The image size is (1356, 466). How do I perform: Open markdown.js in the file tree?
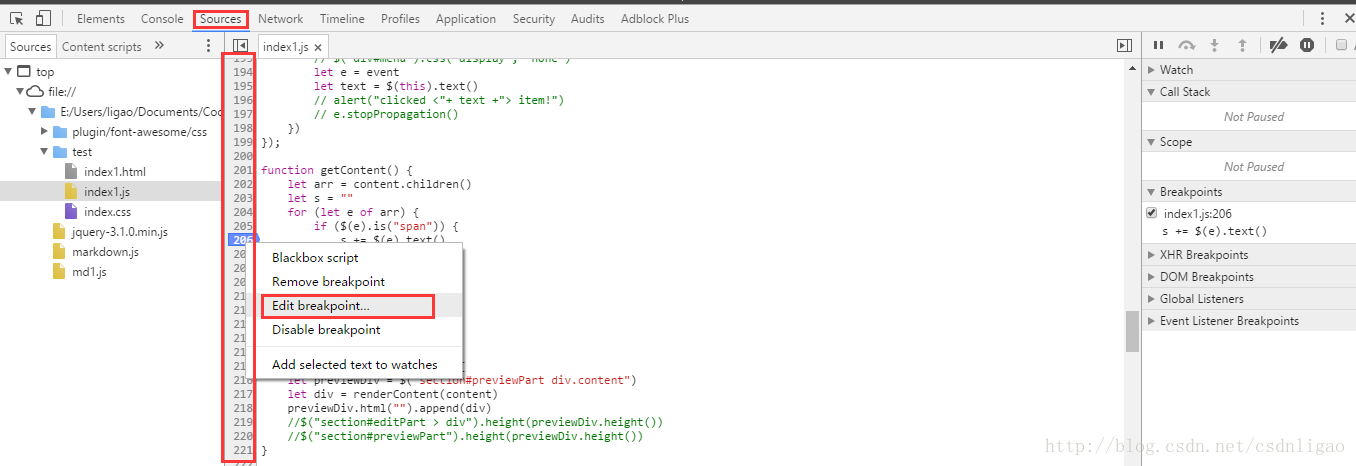(105, 252)
